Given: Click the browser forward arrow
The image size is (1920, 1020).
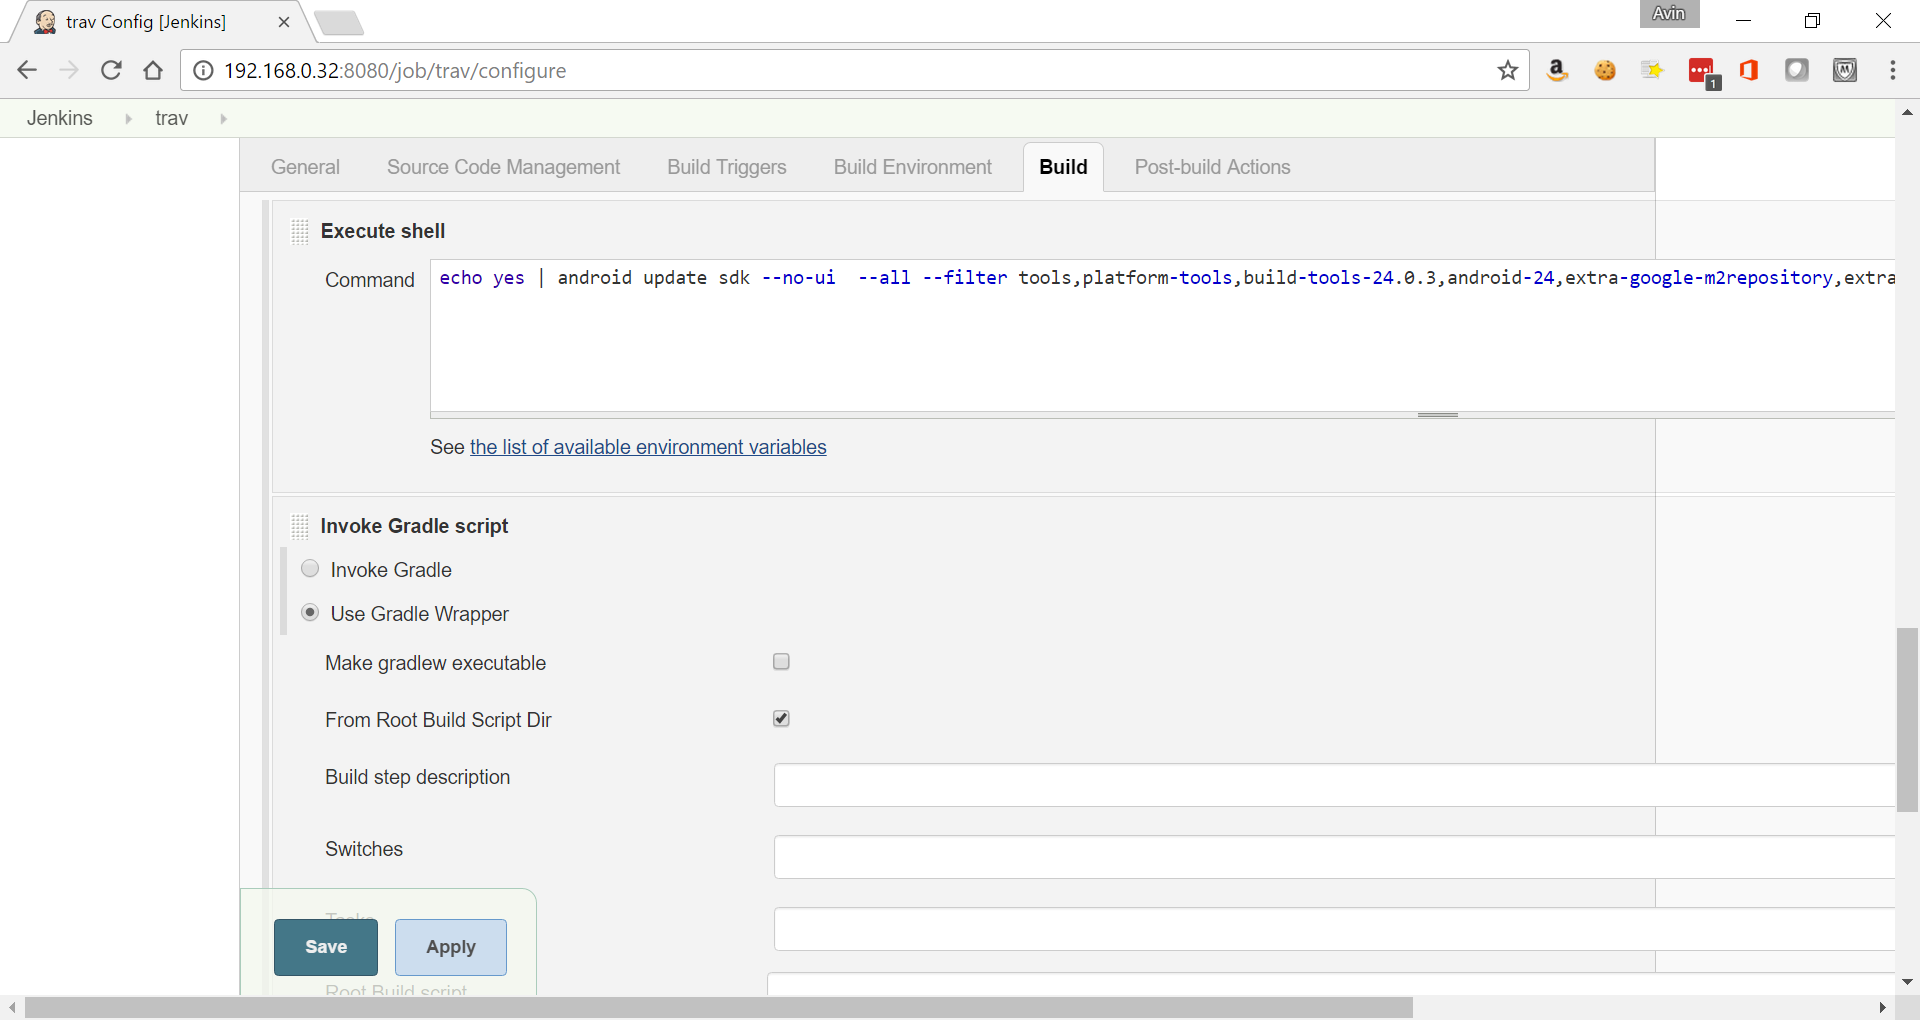Looking at the screenshot, I should coord(69,70).
